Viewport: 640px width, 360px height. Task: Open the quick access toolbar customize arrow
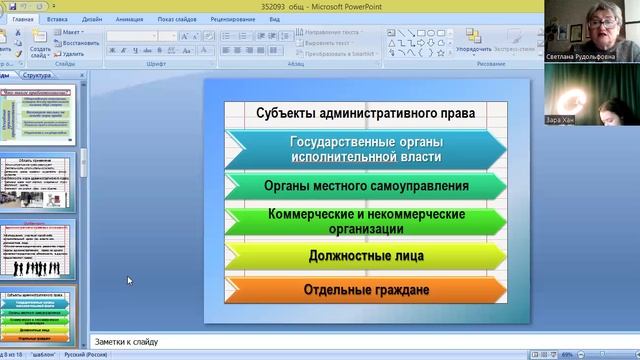(54, 7)
